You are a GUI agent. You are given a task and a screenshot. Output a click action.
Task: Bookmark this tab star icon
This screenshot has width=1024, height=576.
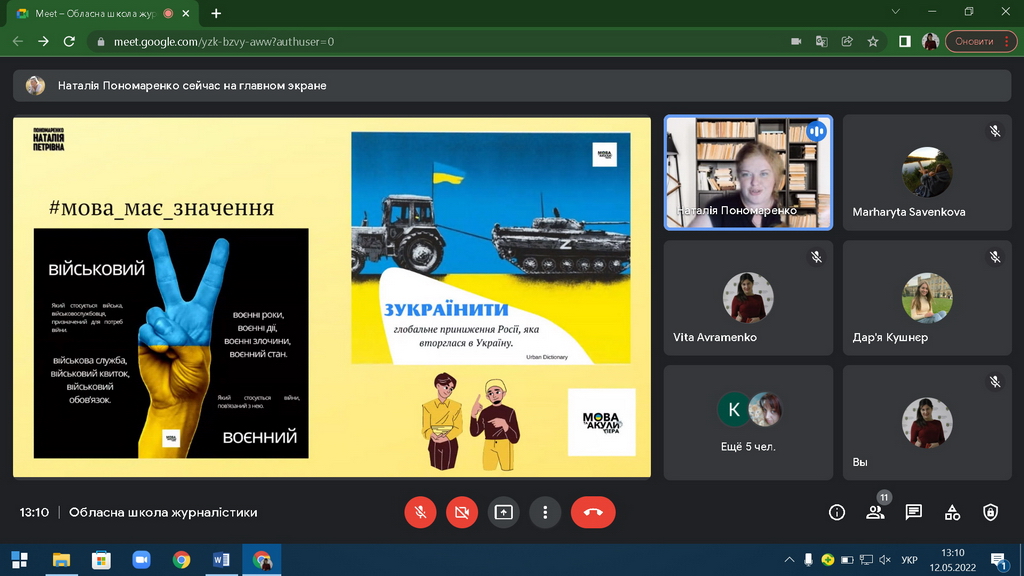873,41
